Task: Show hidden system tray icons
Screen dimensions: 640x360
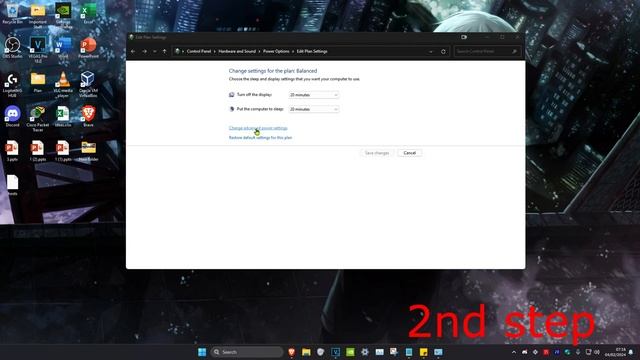Action: tap(514, 352)
